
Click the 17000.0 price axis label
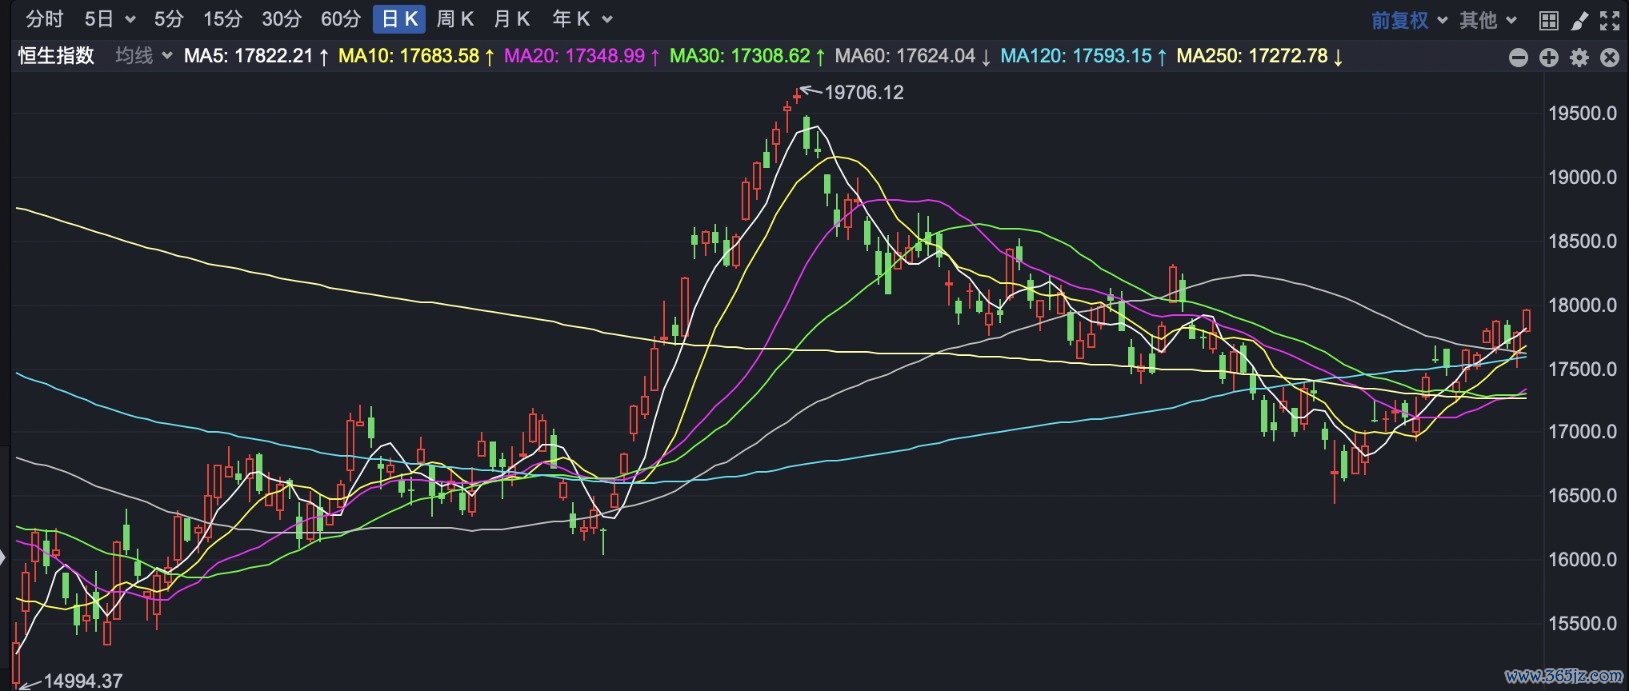[1582, 432]
